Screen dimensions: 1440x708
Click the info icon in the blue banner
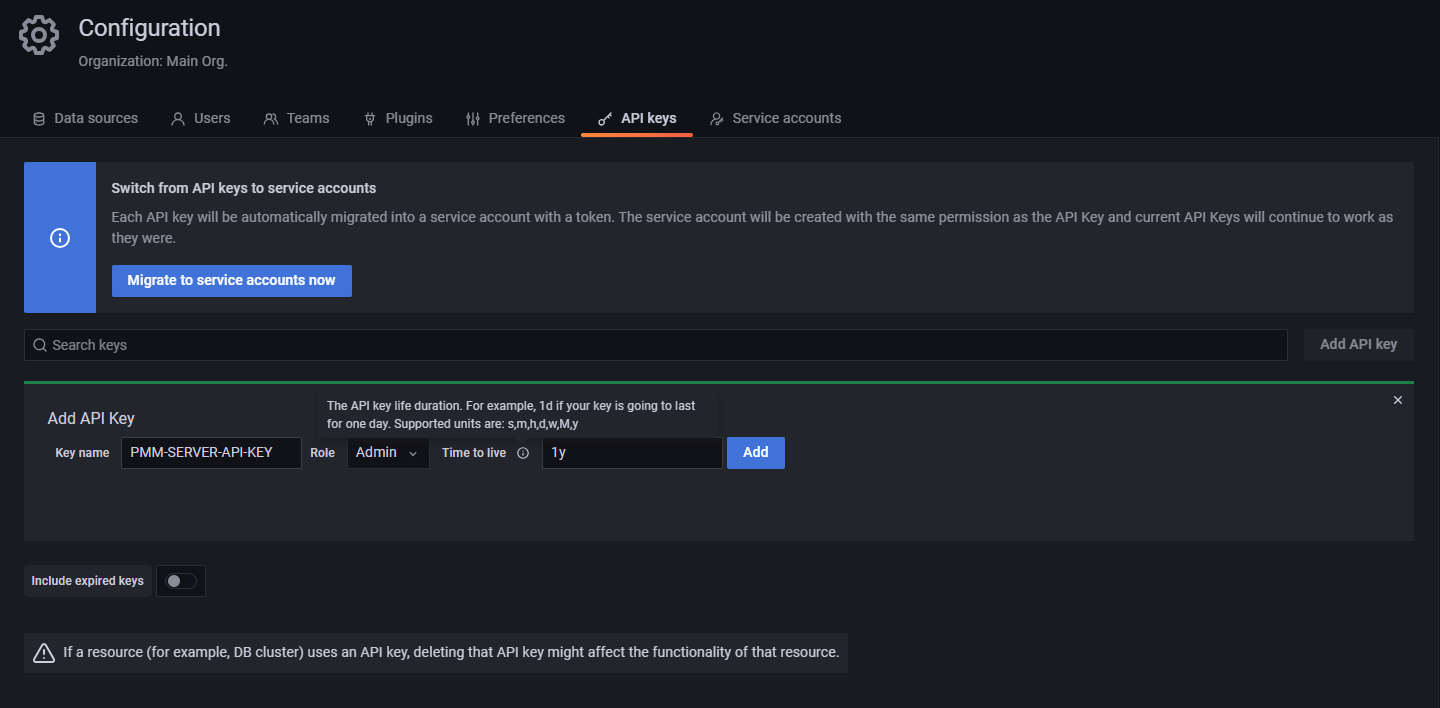pyautogui.click(x=59, y=238)
